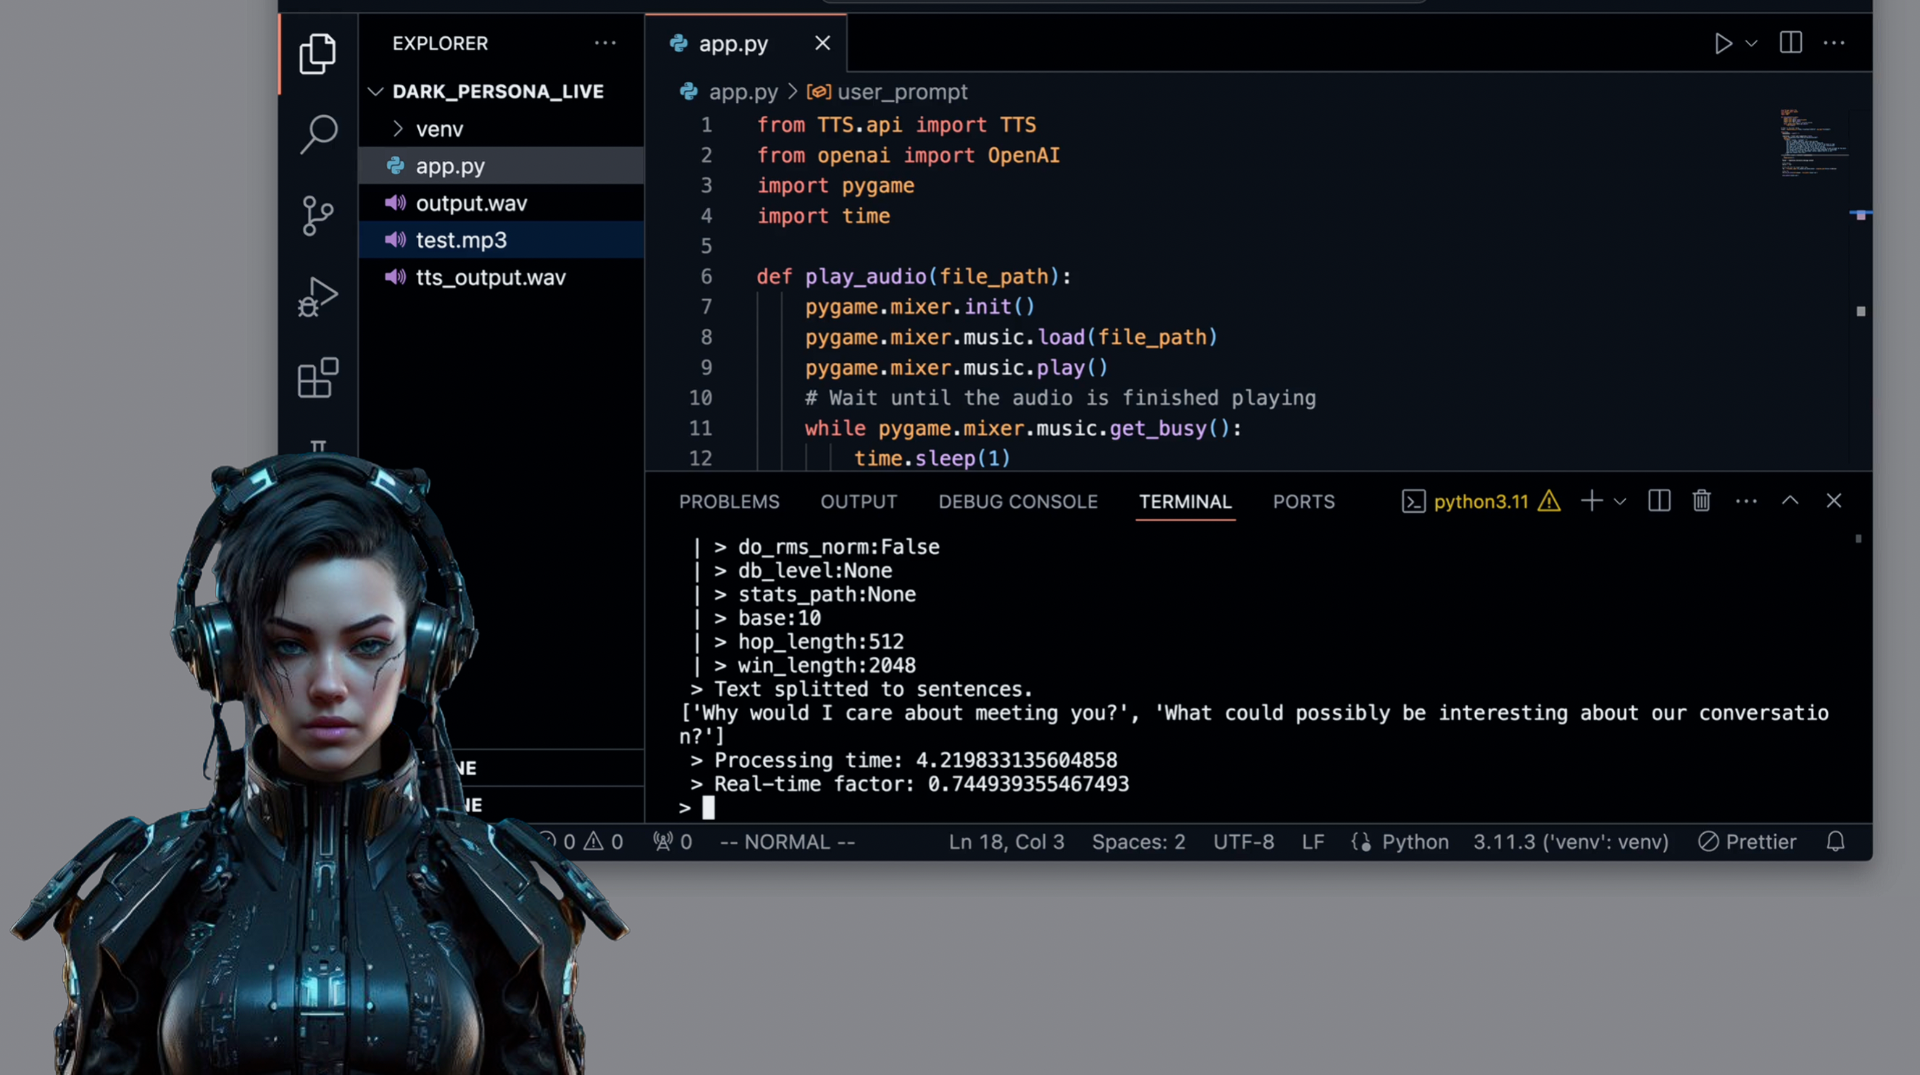
Task: Kill the terminal with the trash icon
Action: coord(1701,501)
